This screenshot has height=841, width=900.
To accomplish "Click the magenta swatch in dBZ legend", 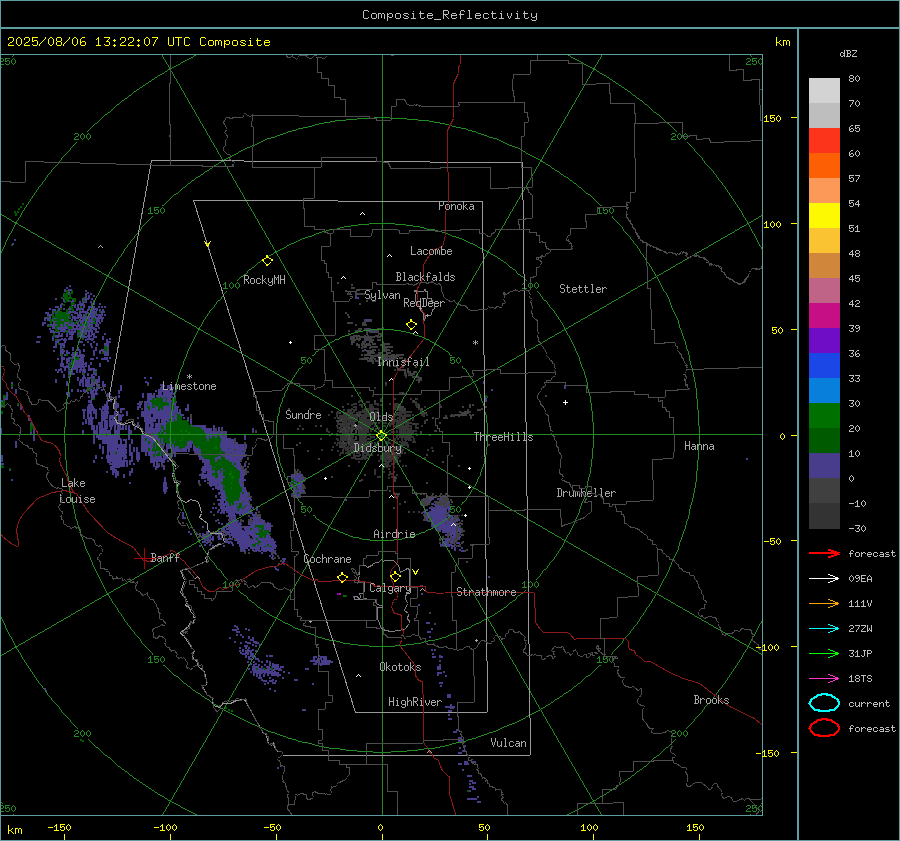I will (824, 315).
